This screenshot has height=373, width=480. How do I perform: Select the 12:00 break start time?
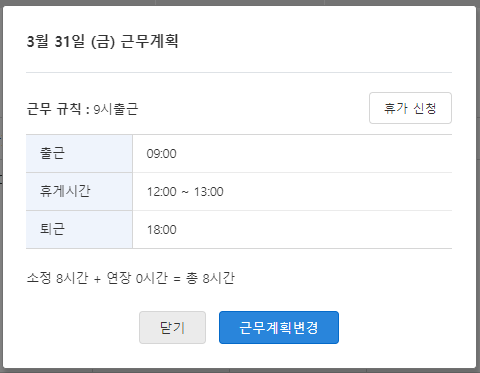click(162, 192)
